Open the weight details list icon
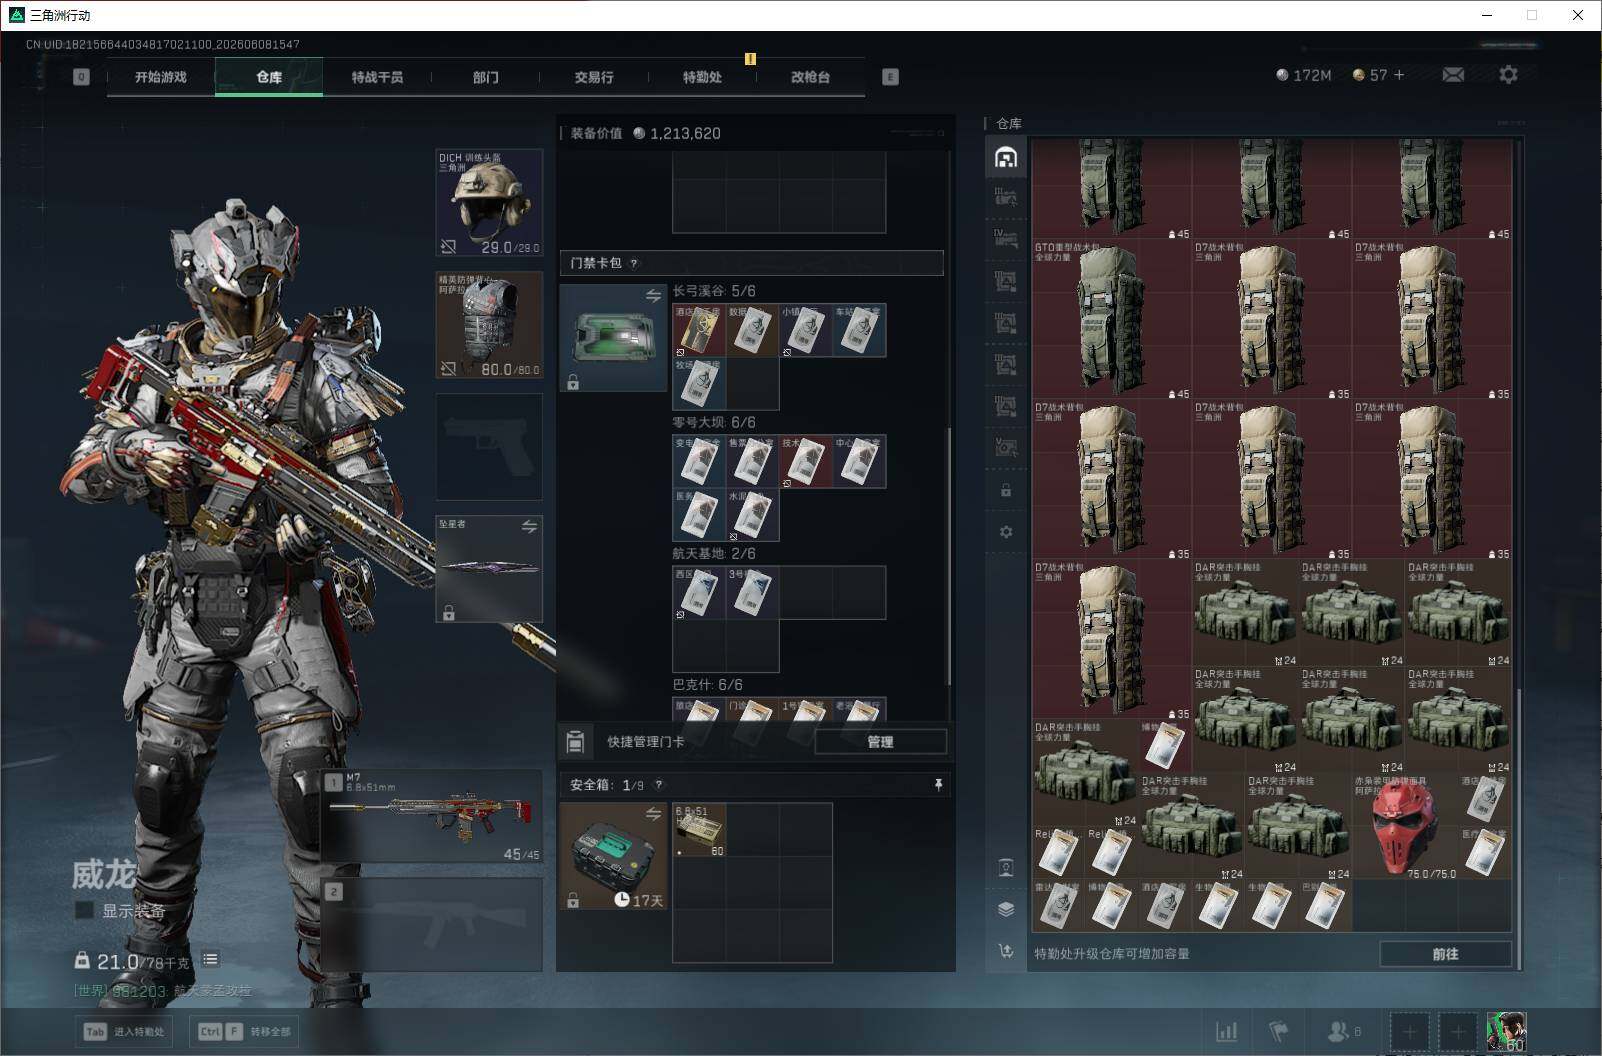 tap(210, 960)
